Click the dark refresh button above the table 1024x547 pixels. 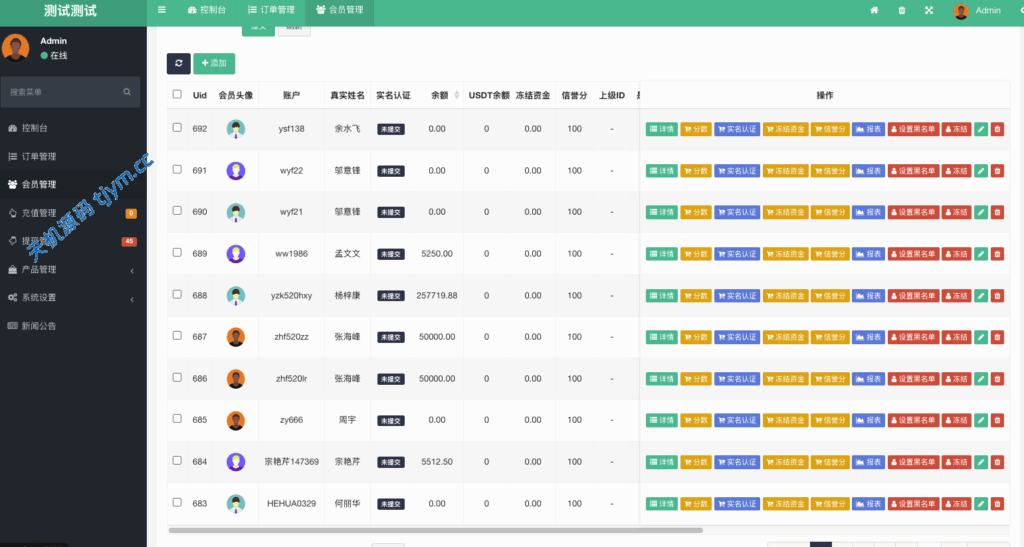[x=178, y=63]
